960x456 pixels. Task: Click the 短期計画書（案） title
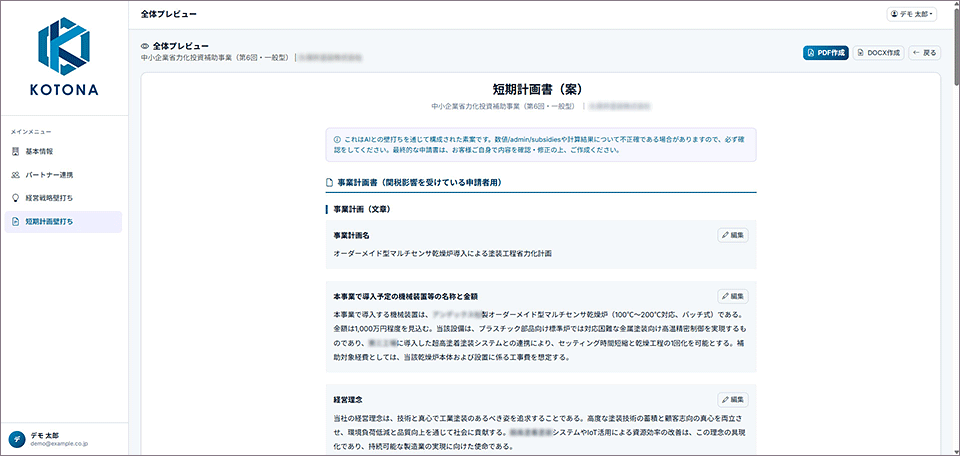(x=541, y=90)
